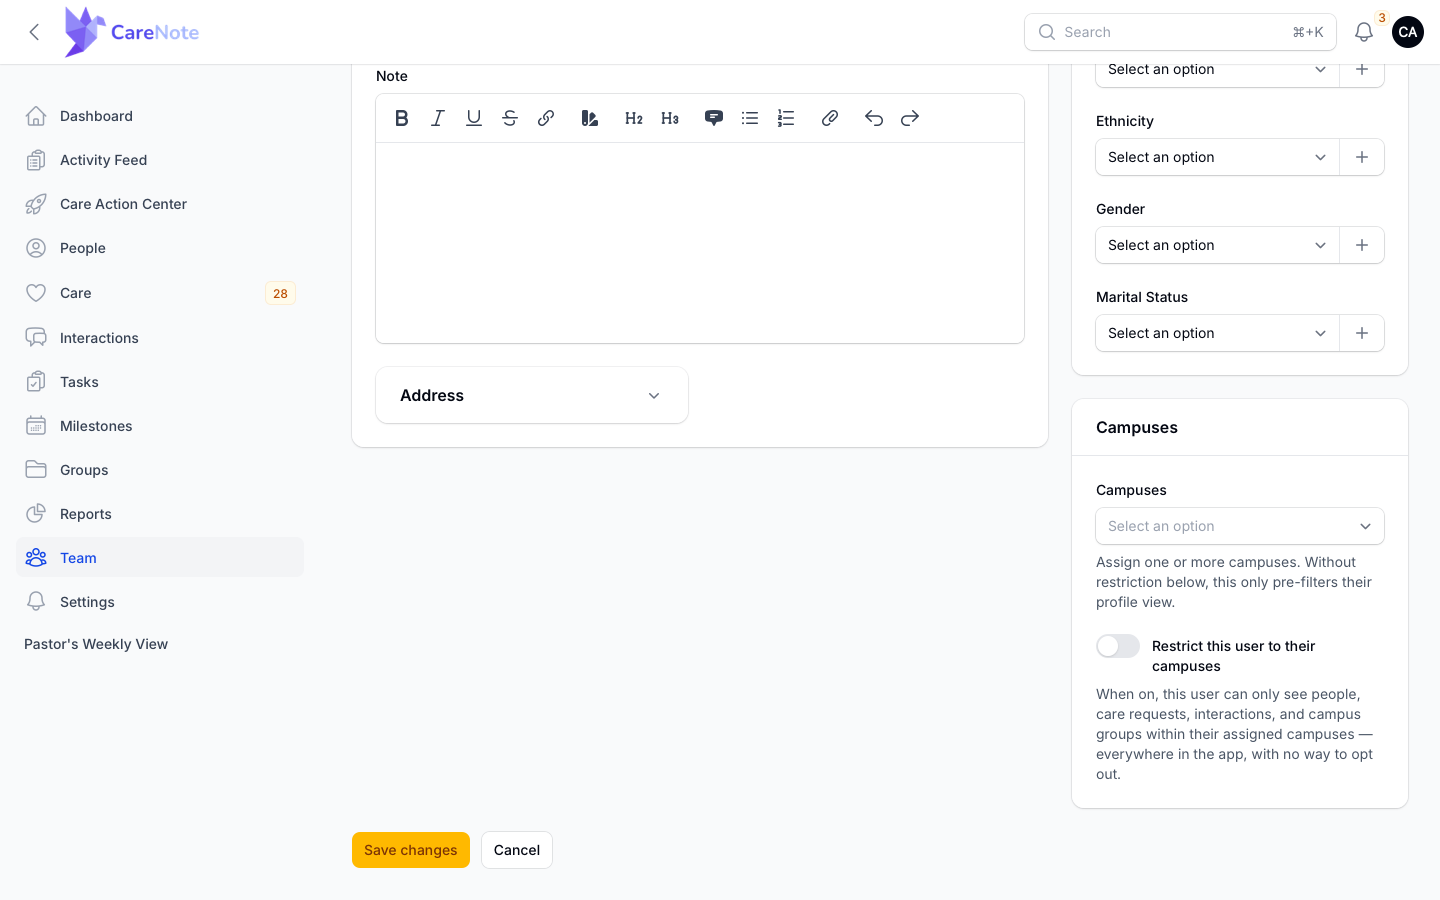Click inside the Note text area

[x=700, y=243]
